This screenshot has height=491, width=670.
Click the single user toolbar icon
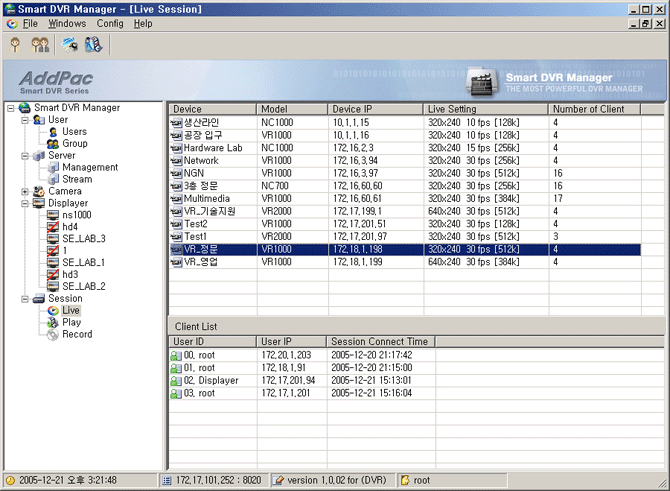(15, 44)
